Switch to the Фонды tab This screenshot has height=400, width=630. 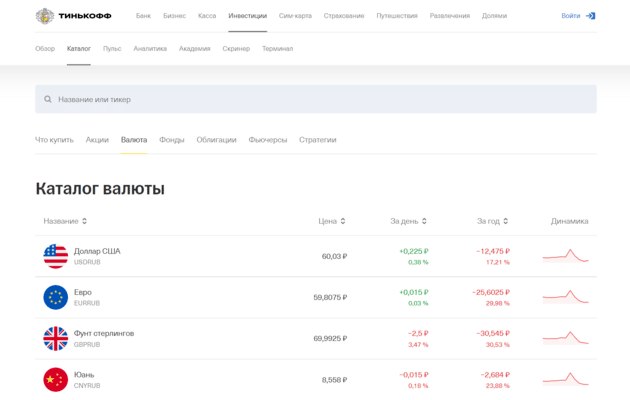[x=172, y=140]
